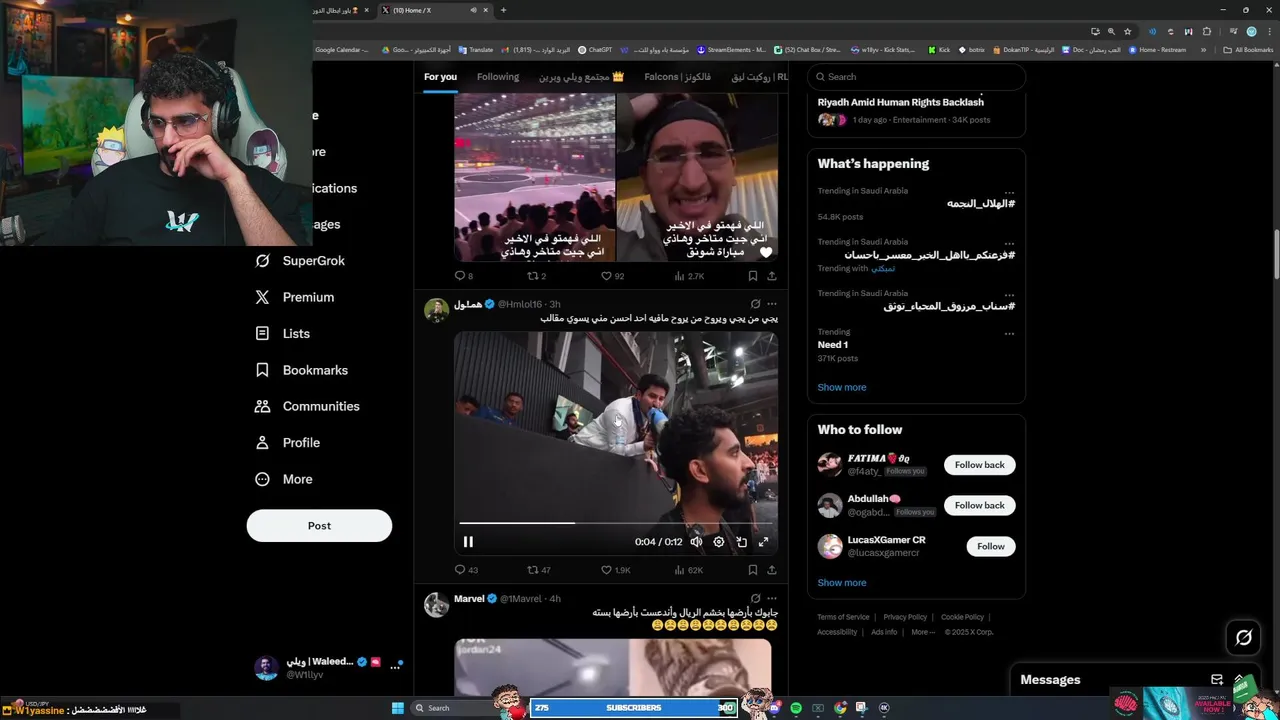This screenshot has width=1280, height=720.
Task: Click the Post button
Action: point(319,526)
